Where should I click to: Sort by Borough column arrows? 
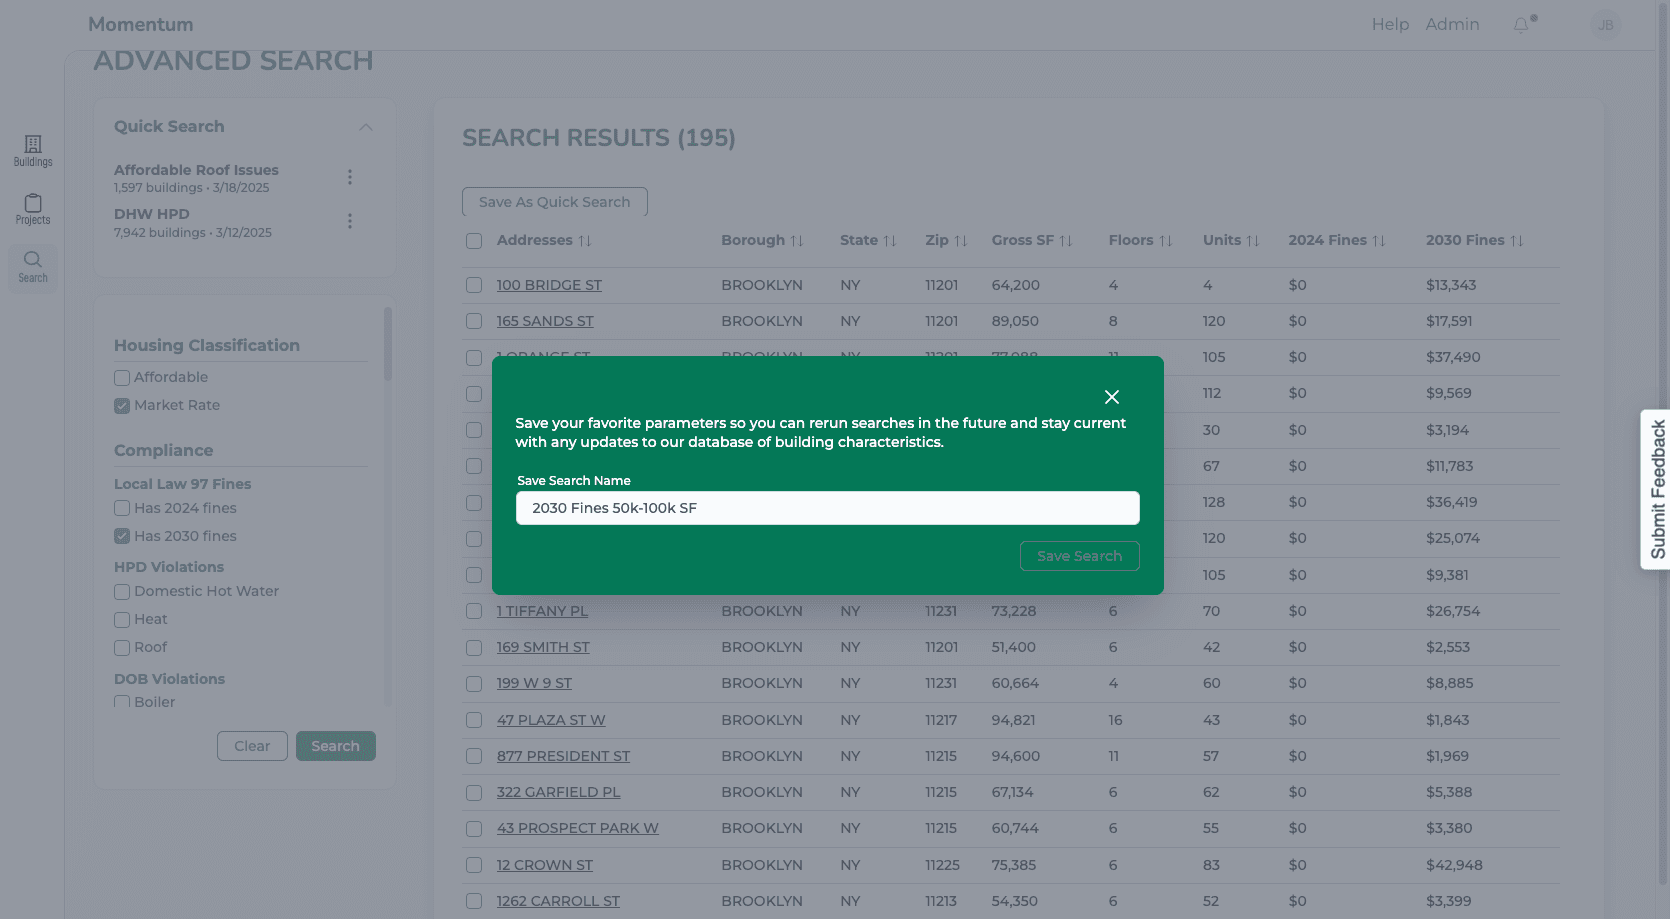point(797,241)
